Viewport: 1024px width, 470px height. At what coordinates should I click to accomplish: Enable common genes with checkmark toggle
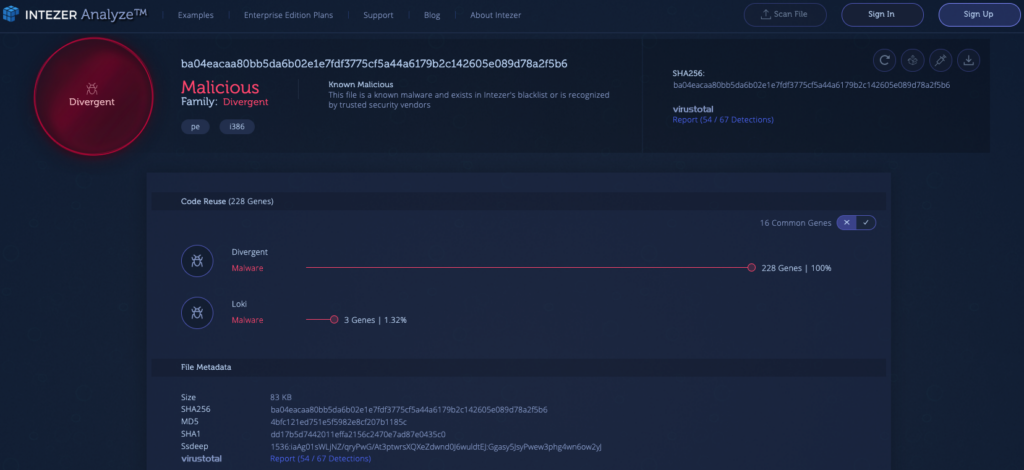pyautogui.click(x=866, y=222)
